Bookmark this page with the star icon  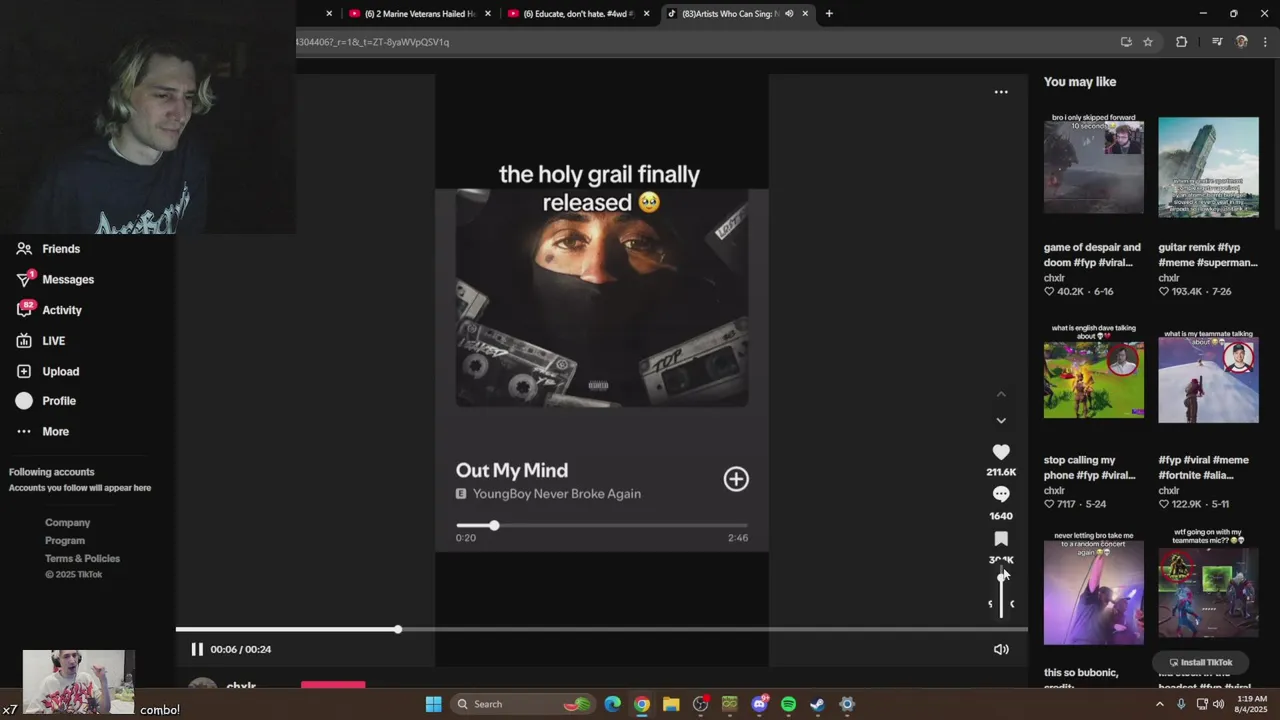point(1148,42)
